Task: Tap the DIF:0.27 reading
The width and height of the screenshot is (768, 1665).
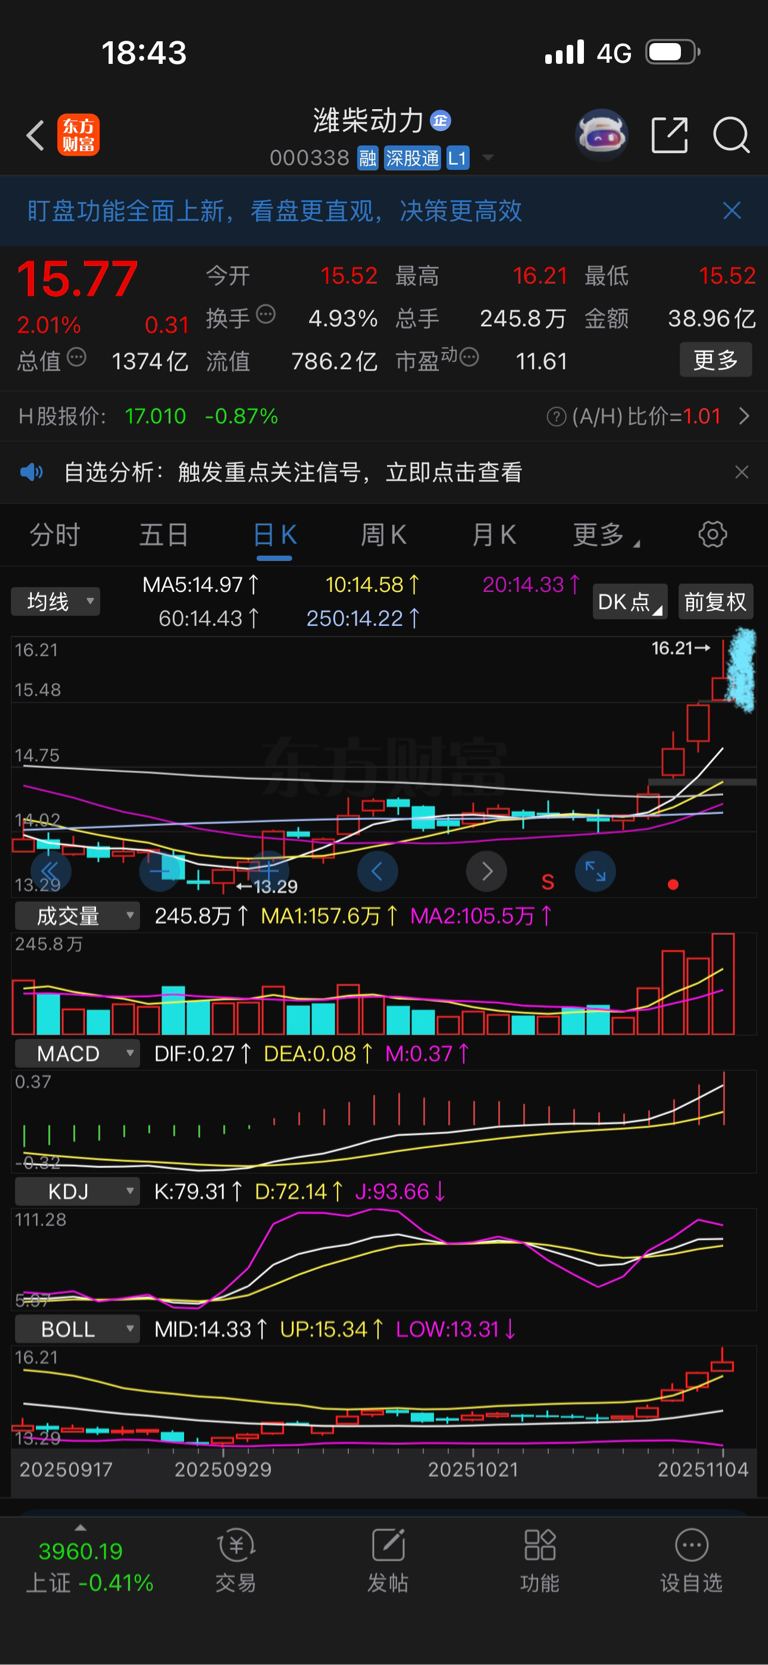Action: 202,1054
